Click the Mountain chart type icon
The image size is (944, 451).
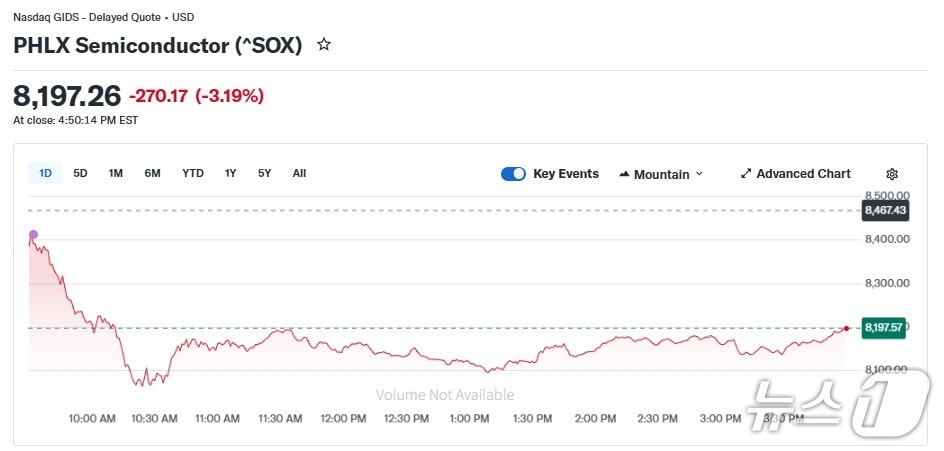624,174
